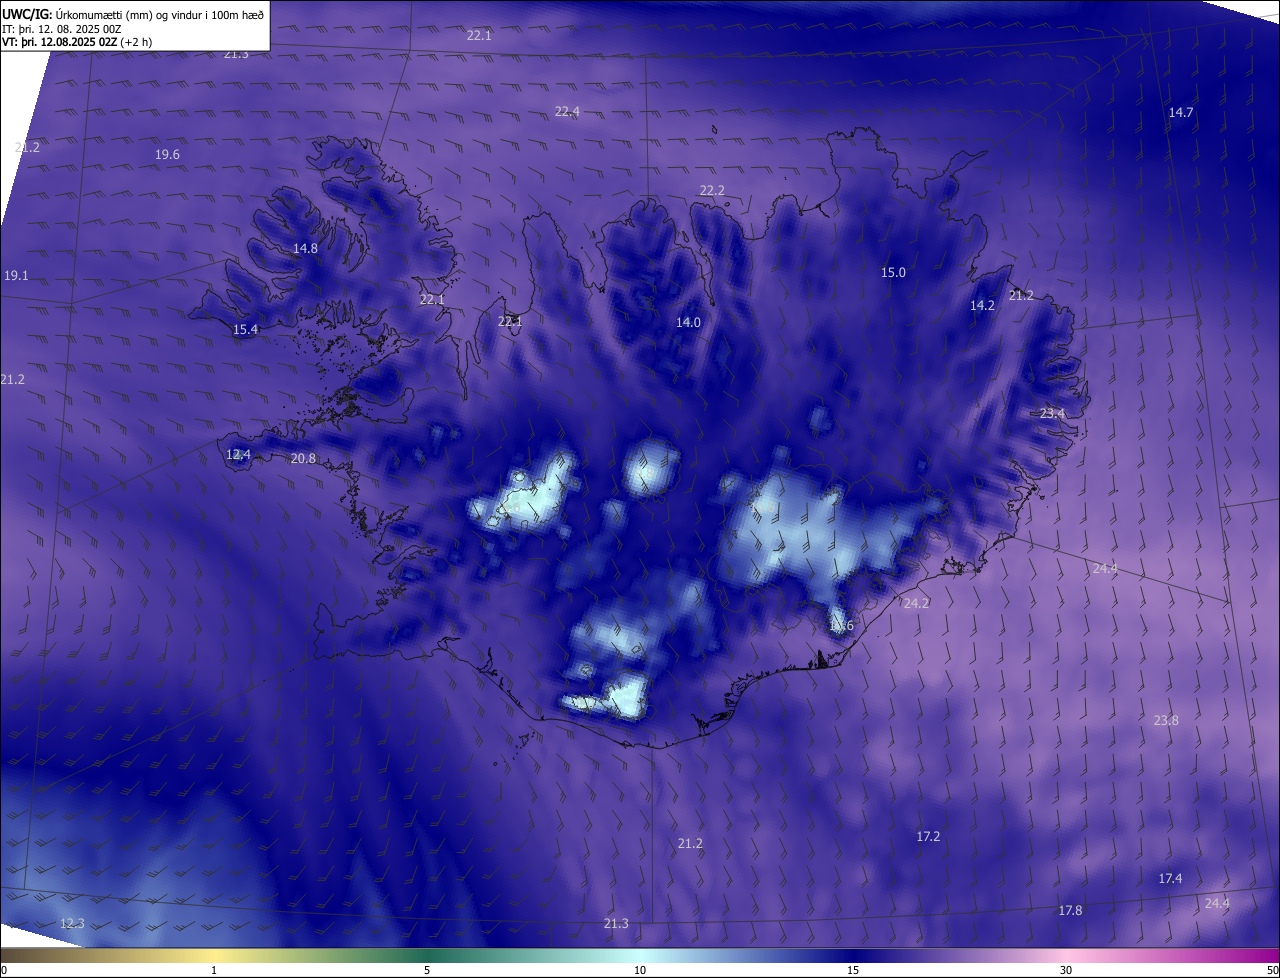The height and width of the screenshot is (978, 1280).
Task: Click the 1 tick label on the color scale
Action: pos(214,970)
